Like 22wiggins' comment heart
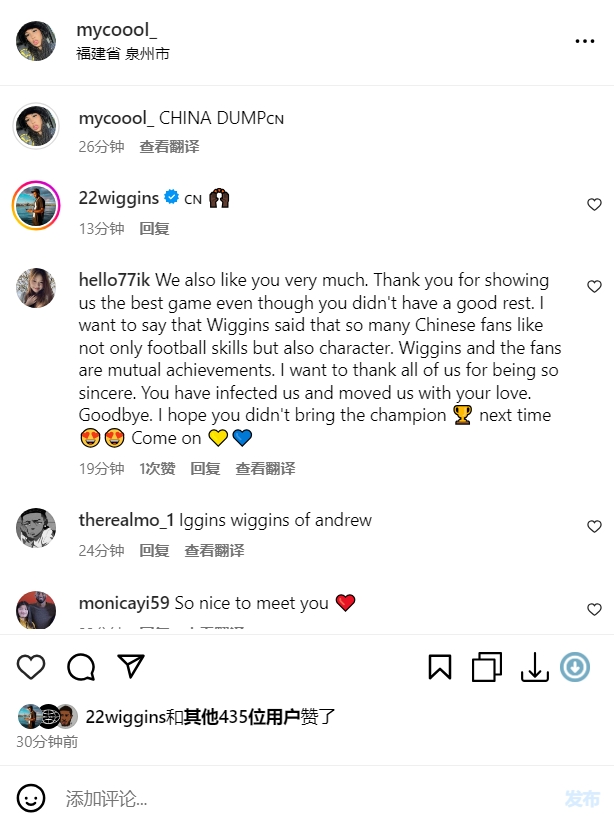 [x=594, y=204]
